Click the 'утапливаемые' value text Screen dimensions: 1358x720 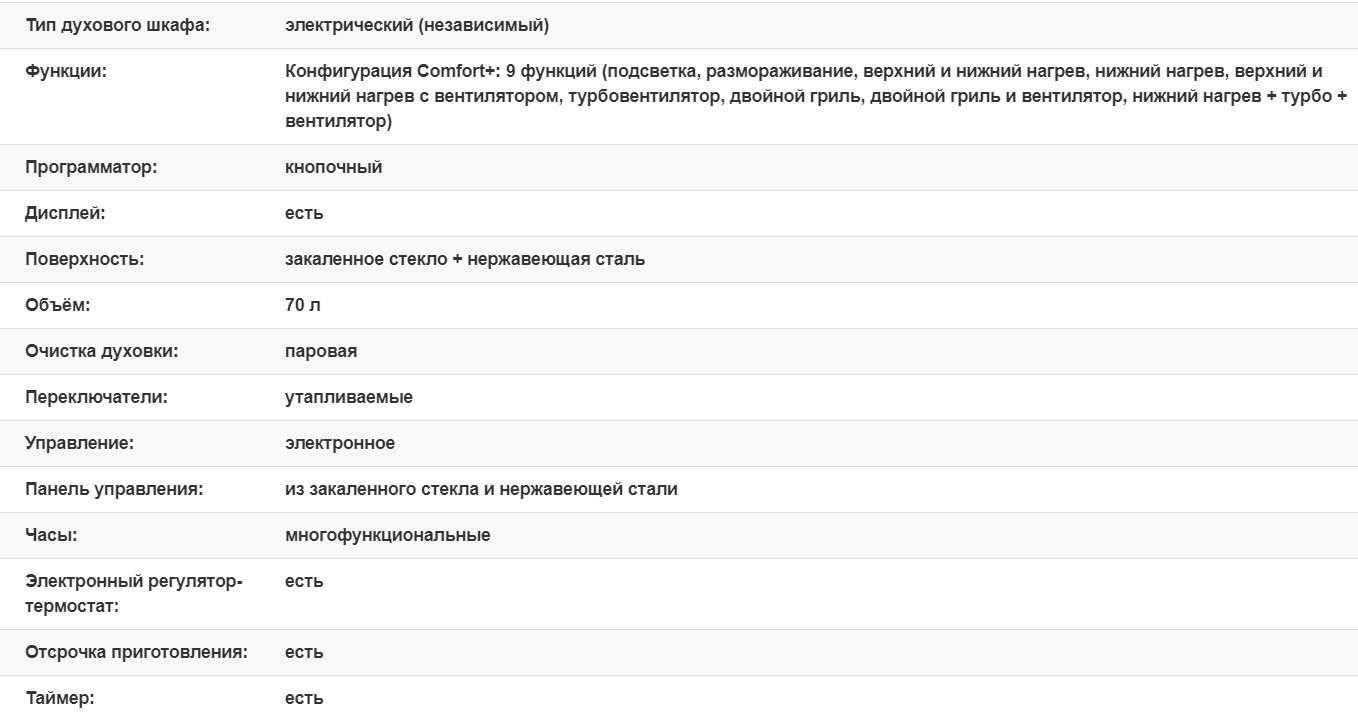348,398
